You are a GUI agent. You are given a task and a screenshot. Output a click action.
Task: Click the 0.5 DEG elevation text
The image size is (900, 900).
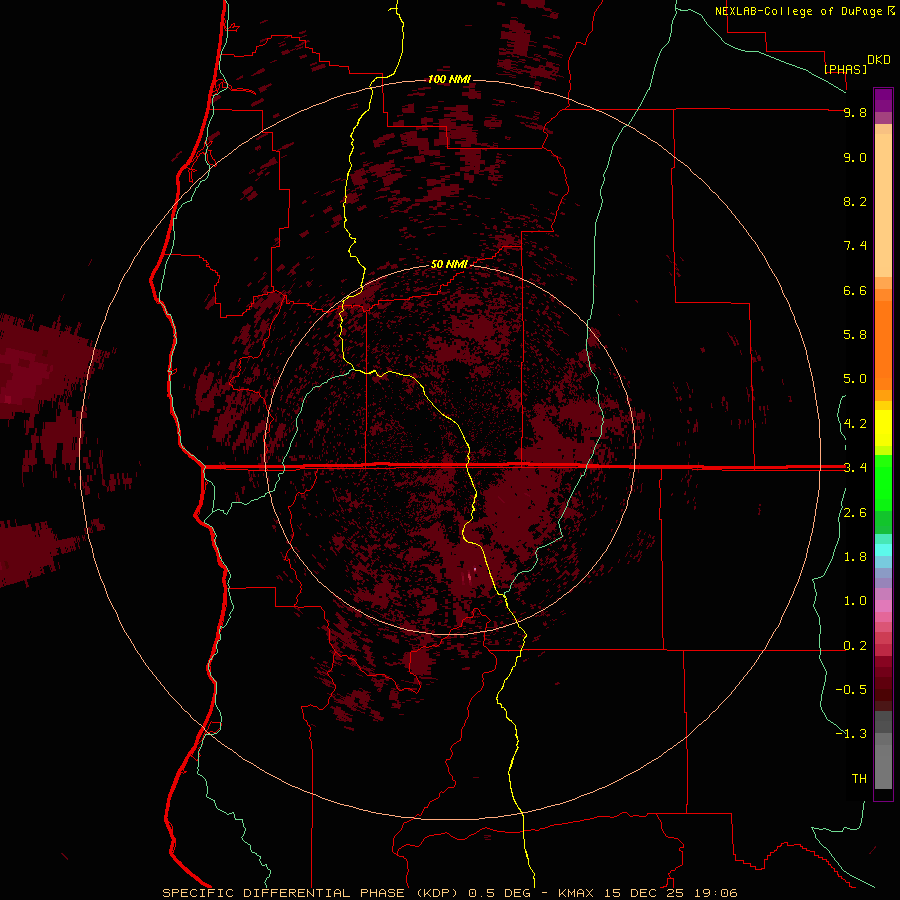500,893
